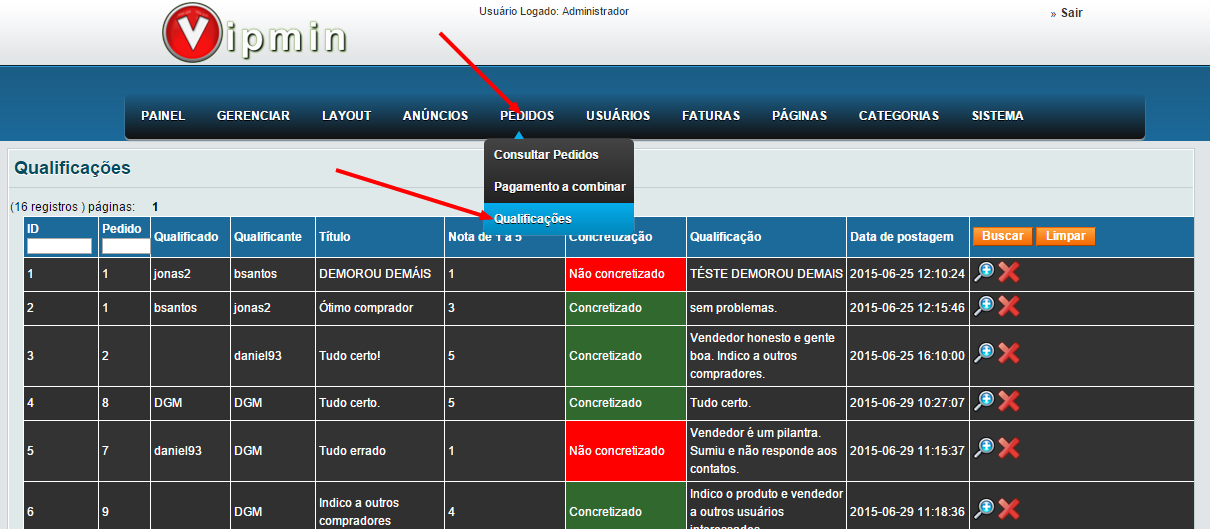
Task: Click the Sair logout link
Action: pyautogui.click(x=1071, y=13)
